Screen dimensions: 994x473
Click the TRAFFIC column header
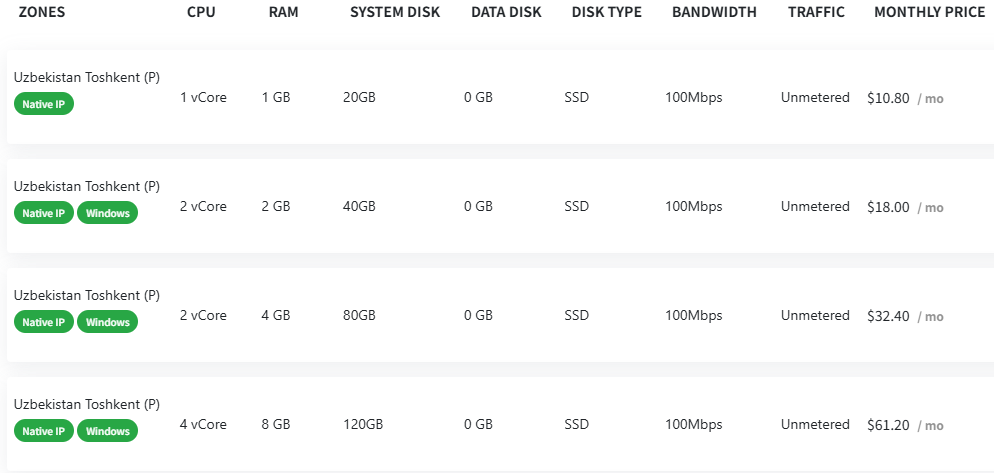point(816,12)
